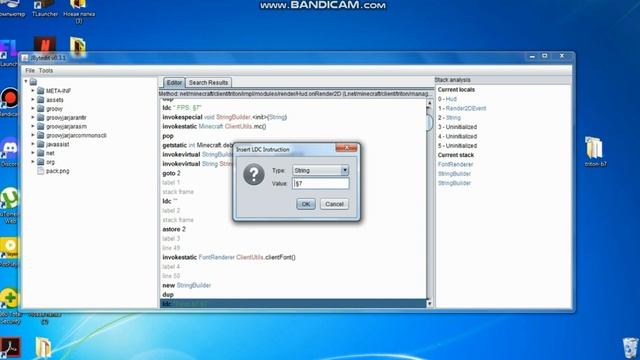Image resolution: width=640 pixels, height=360 pixels.
Task: Select the META-INF folder icon
Action: (40, 91)
